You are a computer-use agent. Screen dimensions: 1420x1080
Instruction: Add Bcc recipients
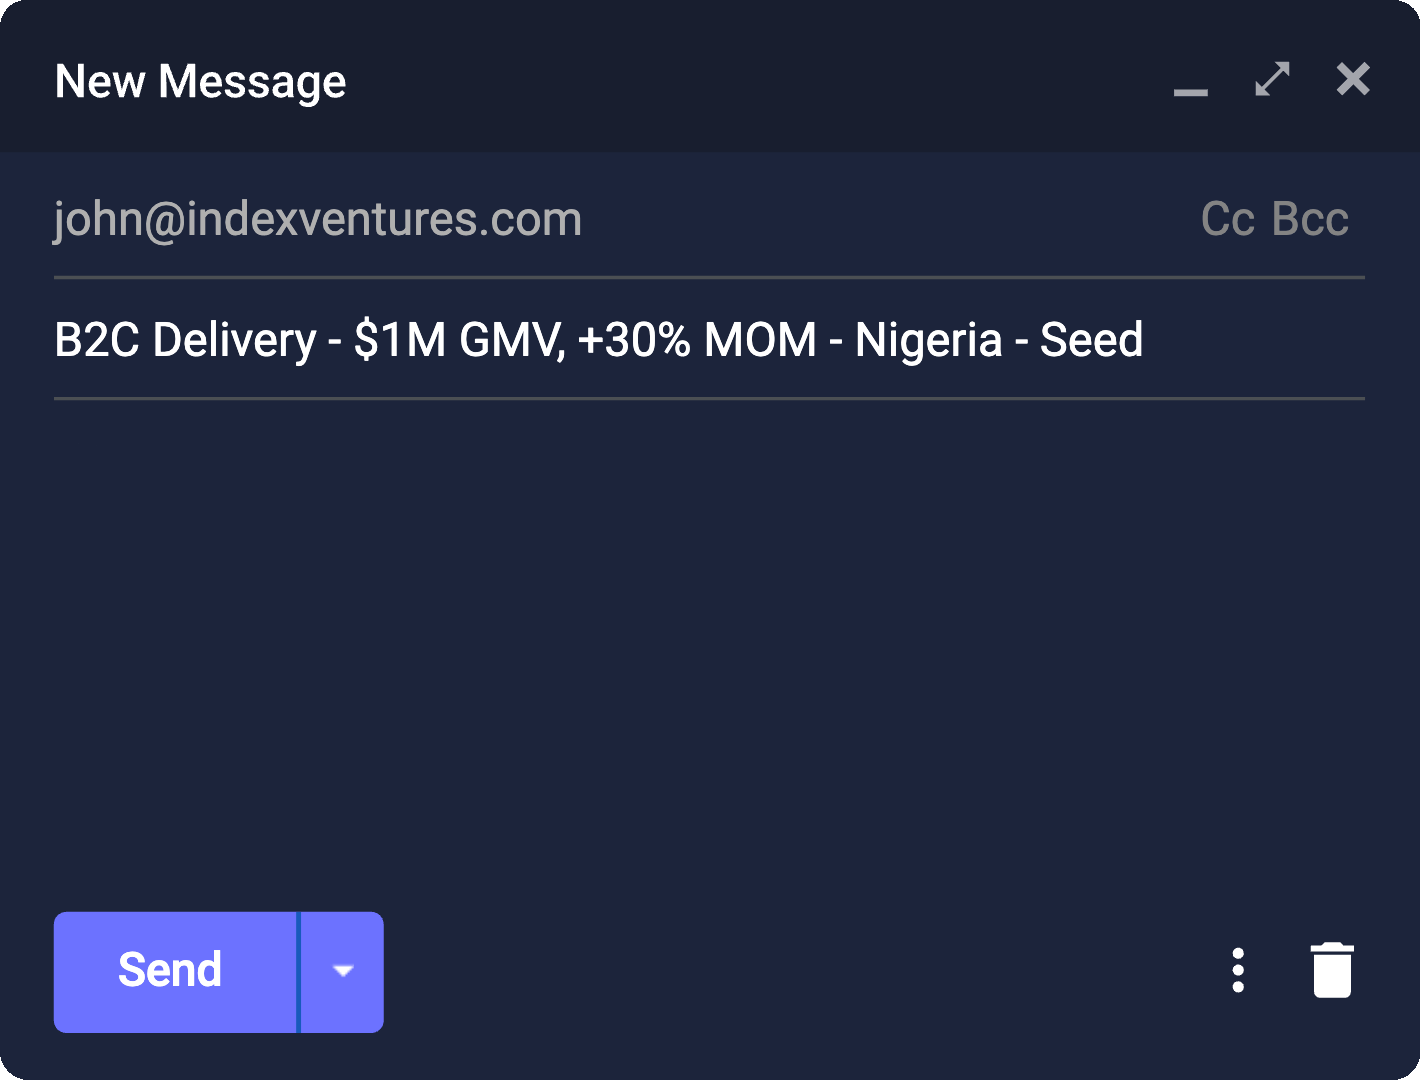[x=1310, y=219]
